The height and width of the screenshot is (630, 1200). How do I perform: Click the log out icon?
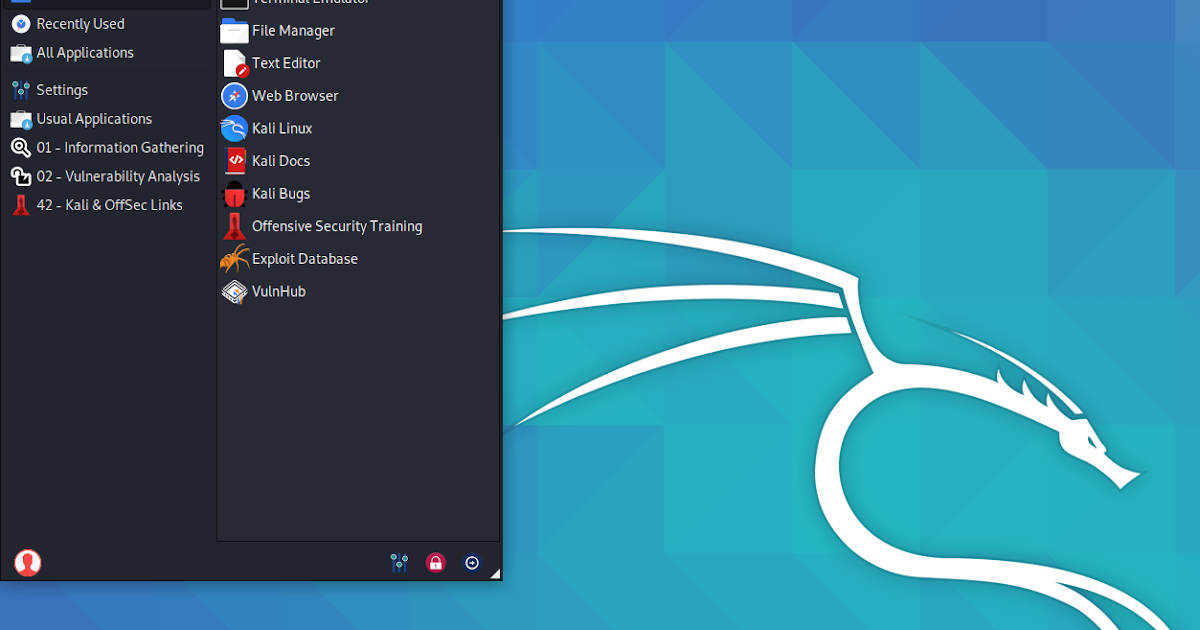point(472,563)
